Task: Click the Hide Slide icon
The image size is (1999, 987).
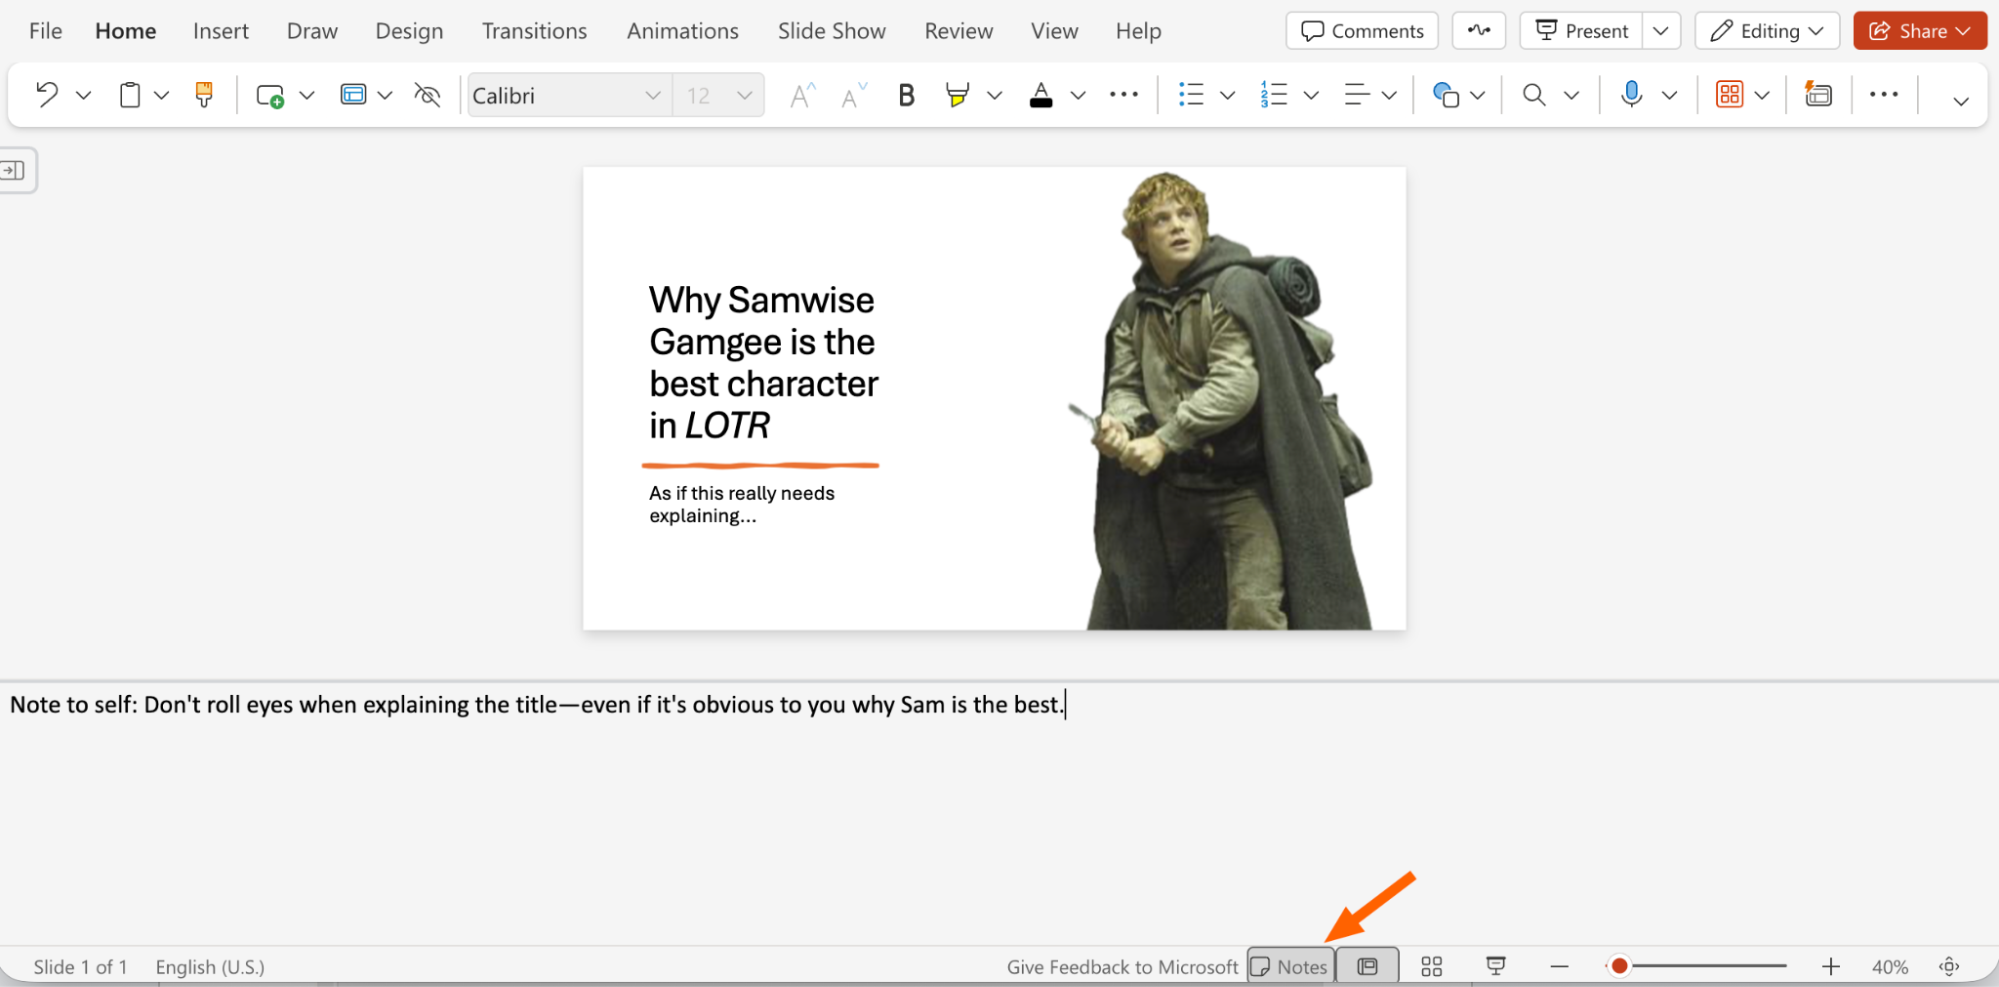Action: point(427,95)
